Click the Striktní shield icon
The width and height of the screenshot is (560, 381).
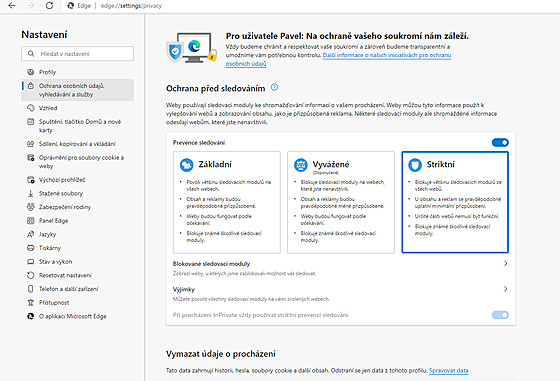point(415,165)
